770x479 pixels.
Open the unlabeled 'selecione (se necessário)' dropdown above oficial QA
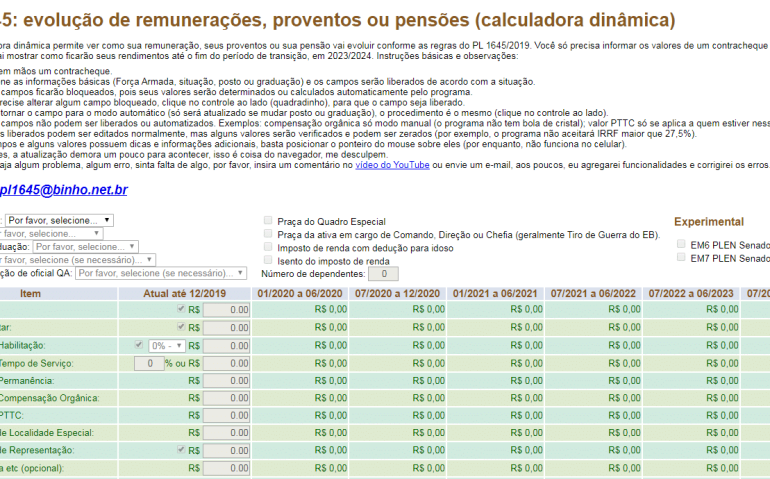(78, 260)
